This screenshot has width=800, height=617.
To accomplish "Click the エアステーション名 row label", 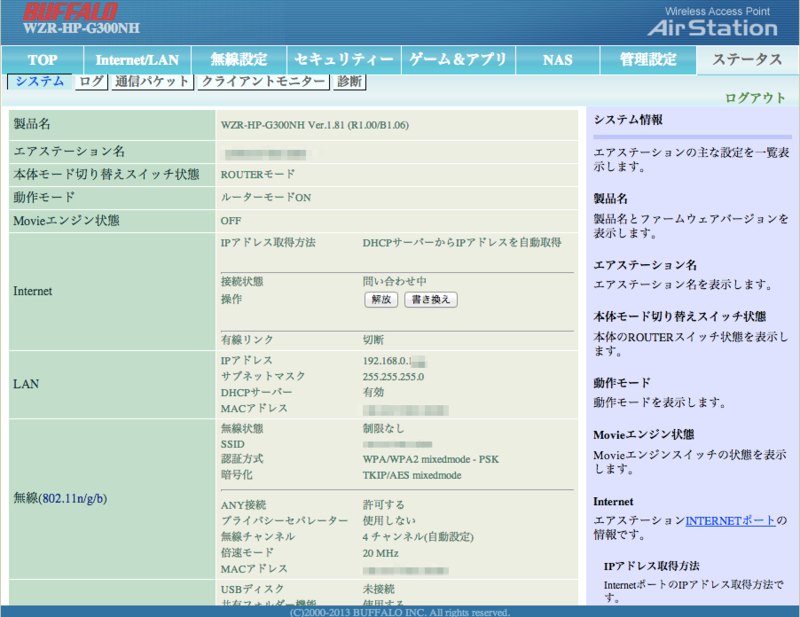I will (69, 151).
